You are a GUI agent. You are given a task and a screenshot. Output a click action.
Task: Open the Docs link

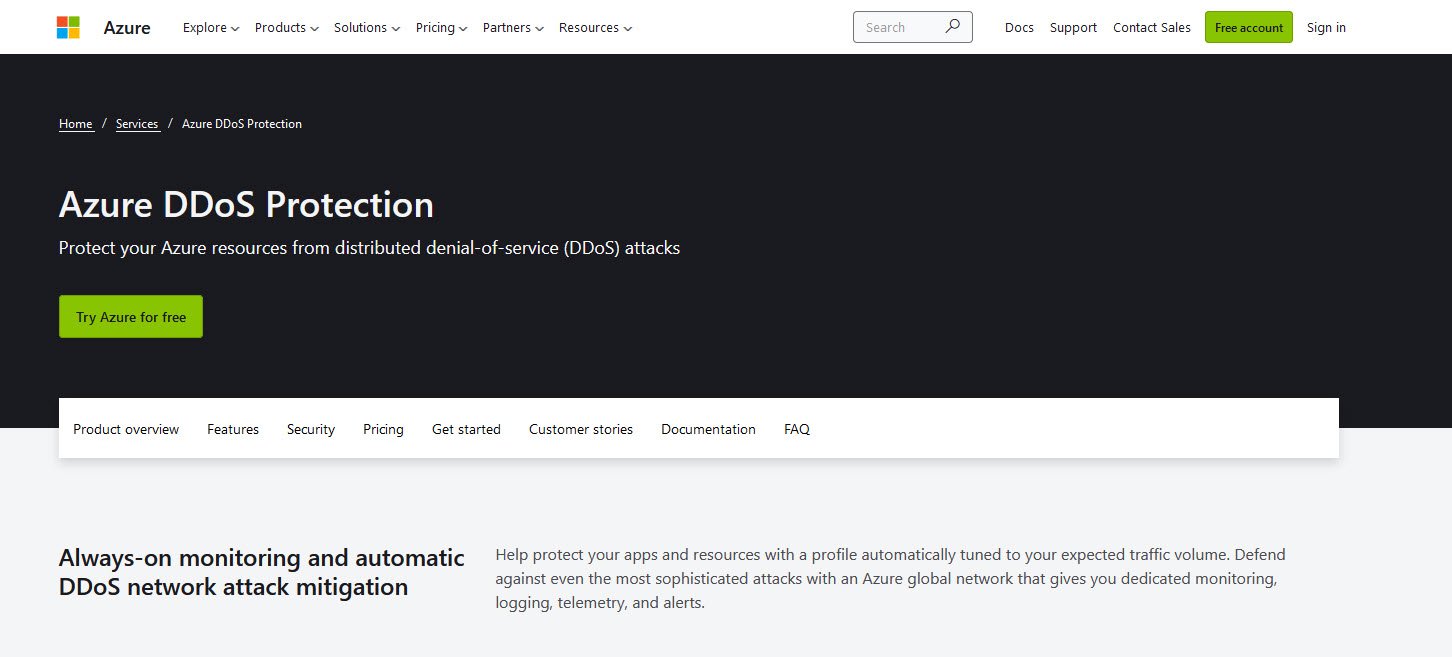tap(1019, 28)
